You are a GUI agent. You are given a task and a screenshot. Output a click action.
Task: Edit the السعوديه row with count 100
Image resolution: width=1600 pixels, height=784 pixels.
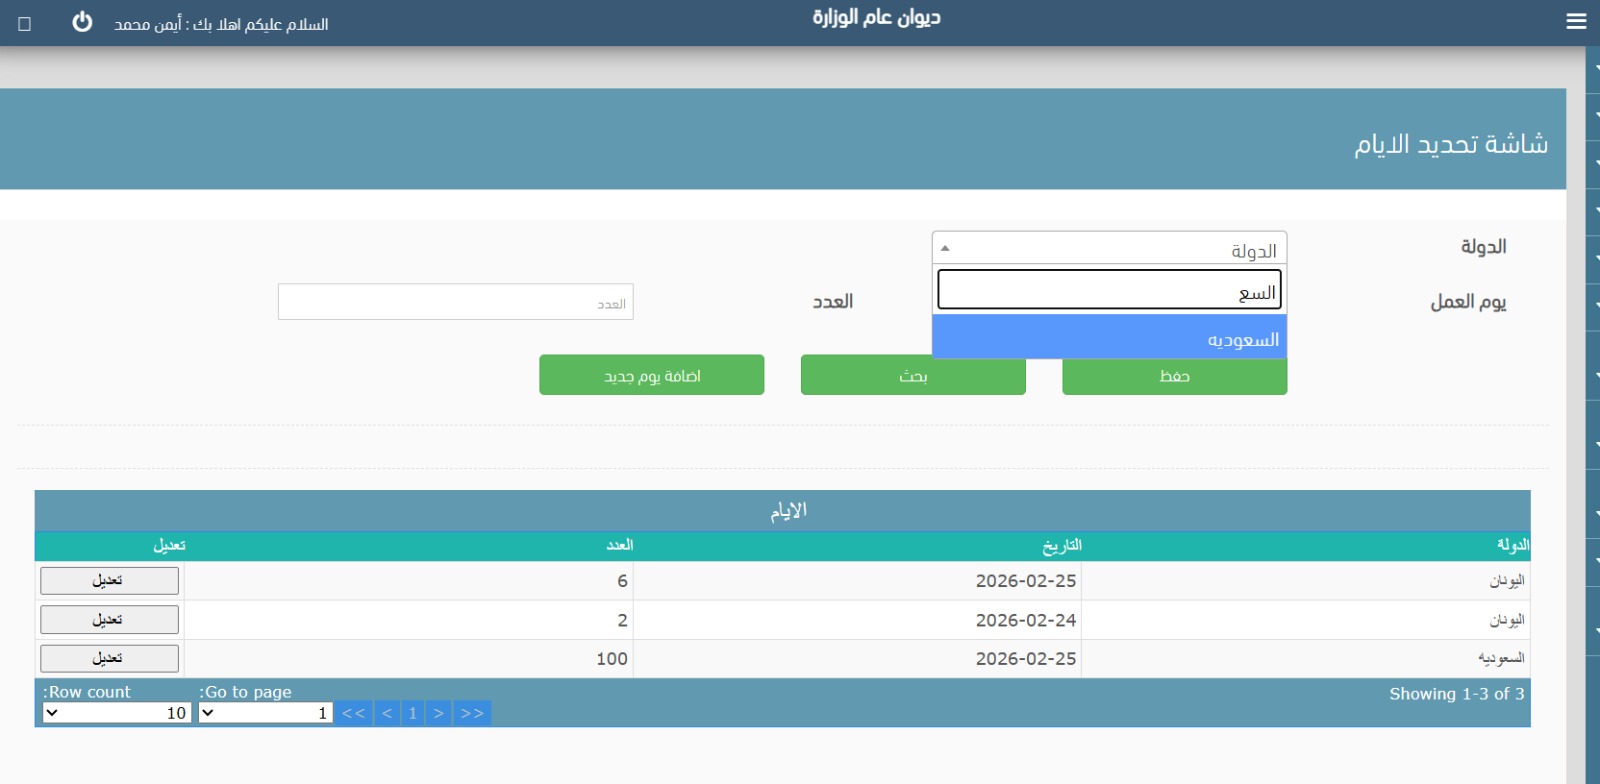click(x=109, y=659)
